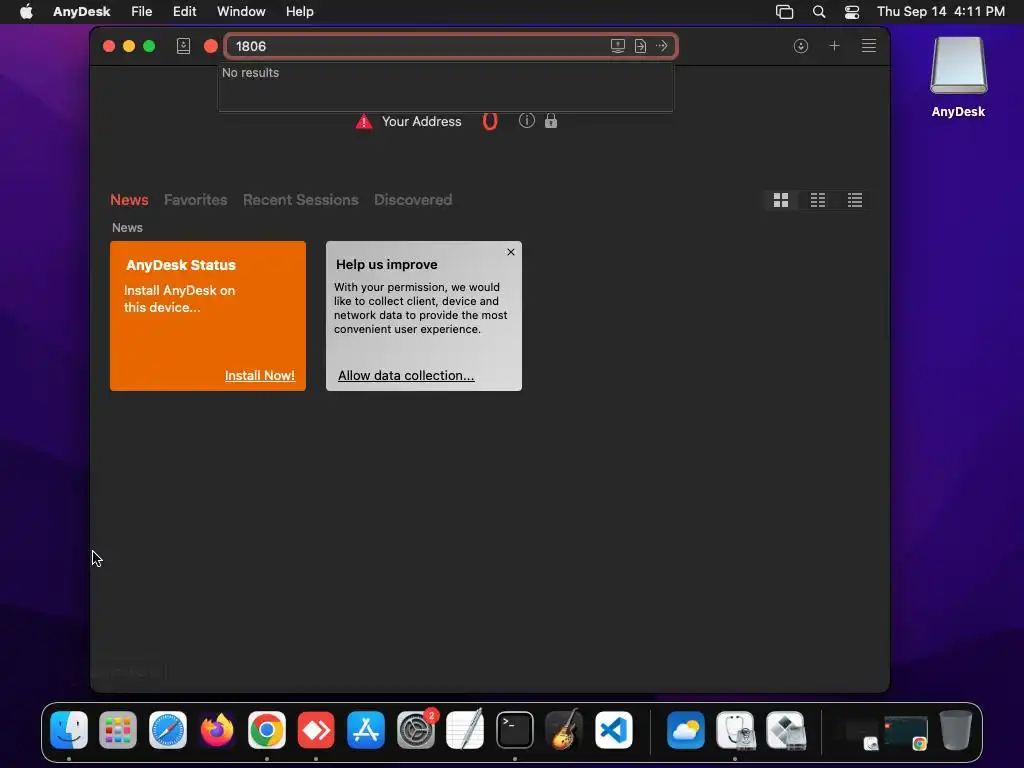Select the tiles view layout
This screenshot has width=1024, height=768.
click(x=780, y=200)
